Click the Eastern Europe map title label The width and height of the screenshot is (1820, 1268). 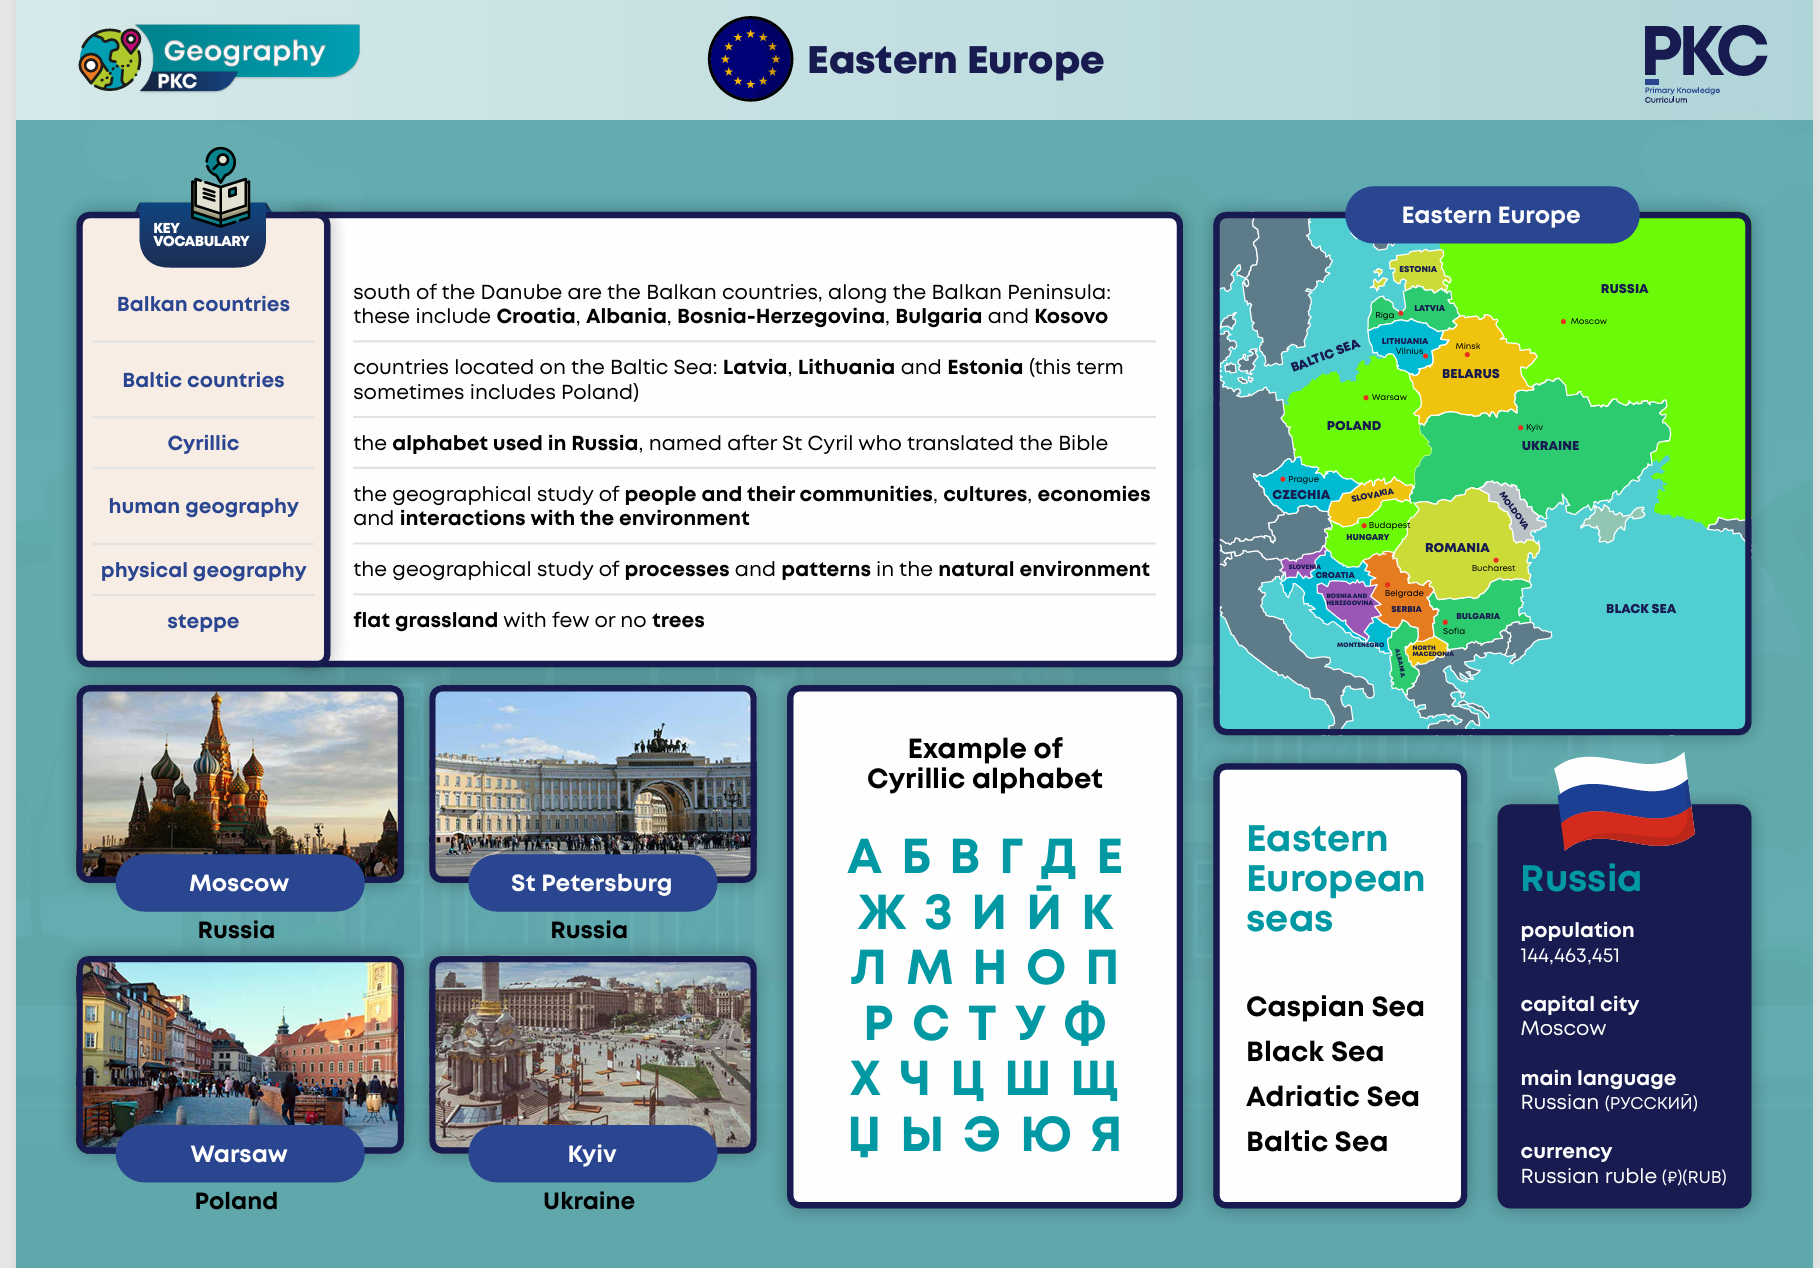coord(1490,215)
